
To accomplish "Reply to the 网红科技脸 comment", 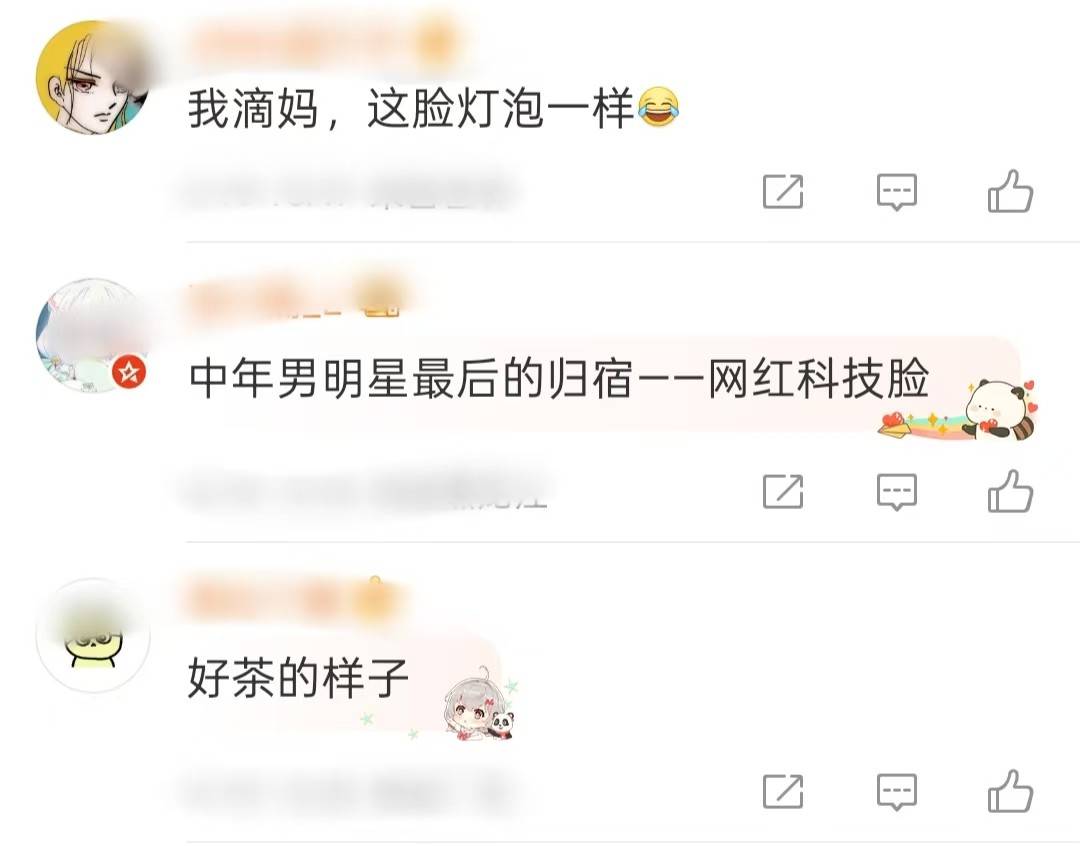I will coord(896,492).
